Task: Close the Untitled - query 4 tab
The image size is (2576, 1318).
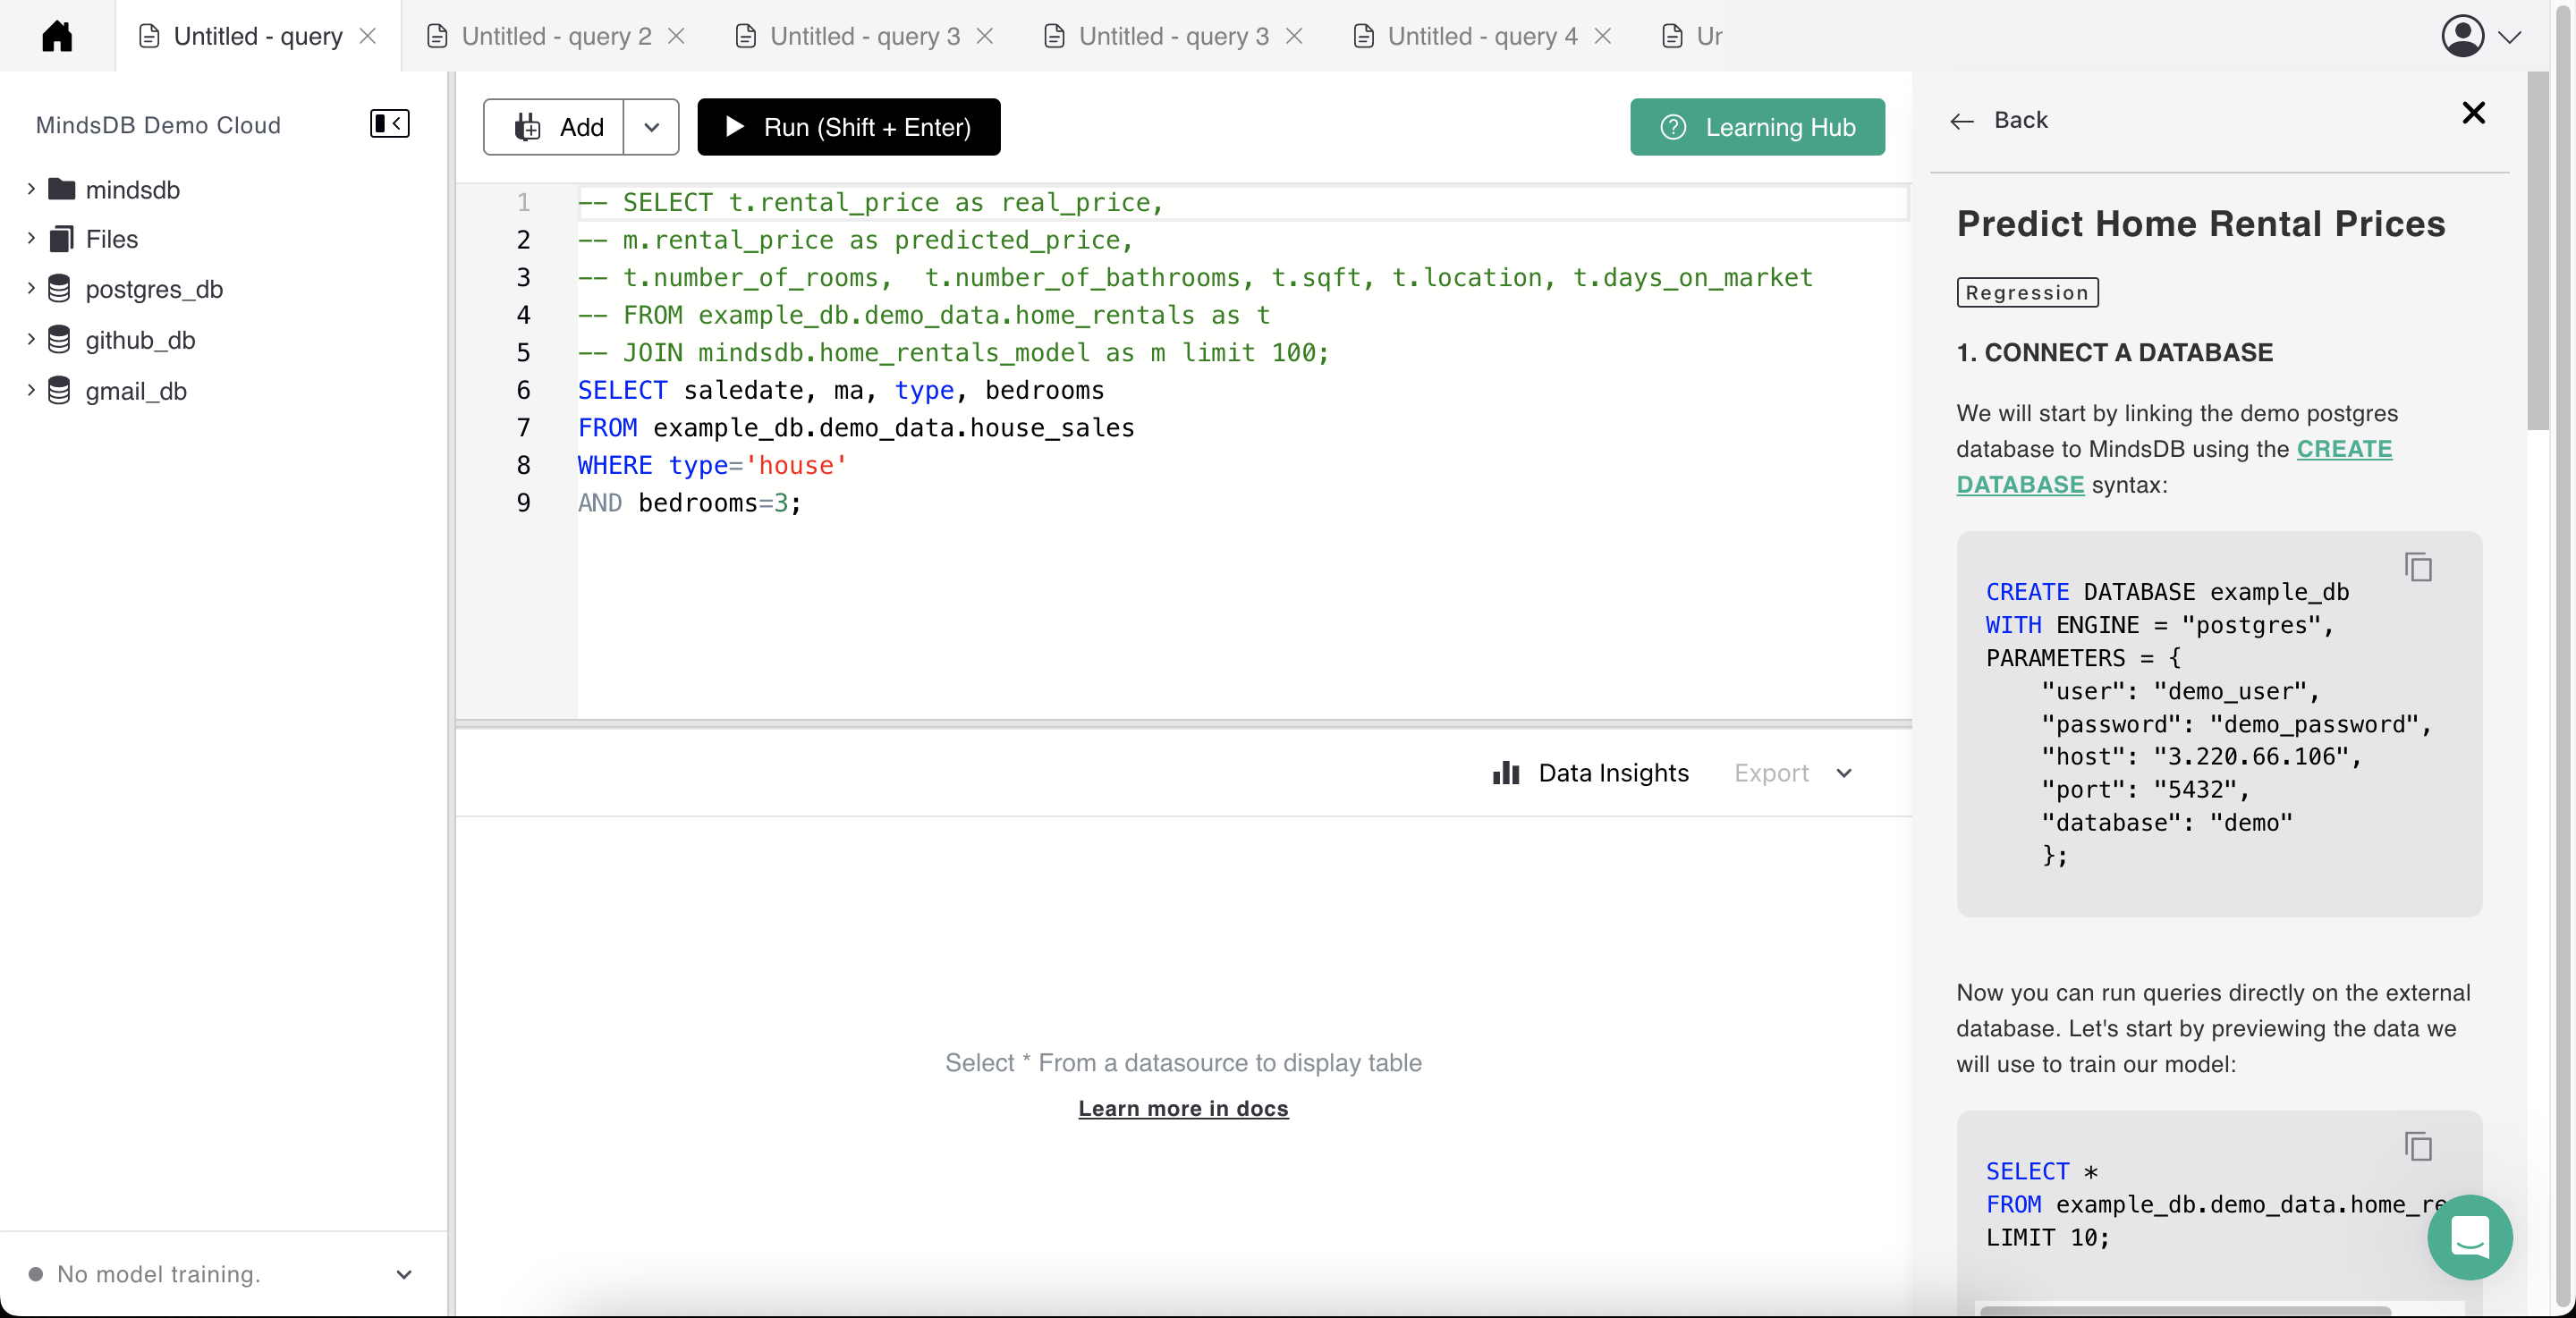Action: pos(1603,36)
